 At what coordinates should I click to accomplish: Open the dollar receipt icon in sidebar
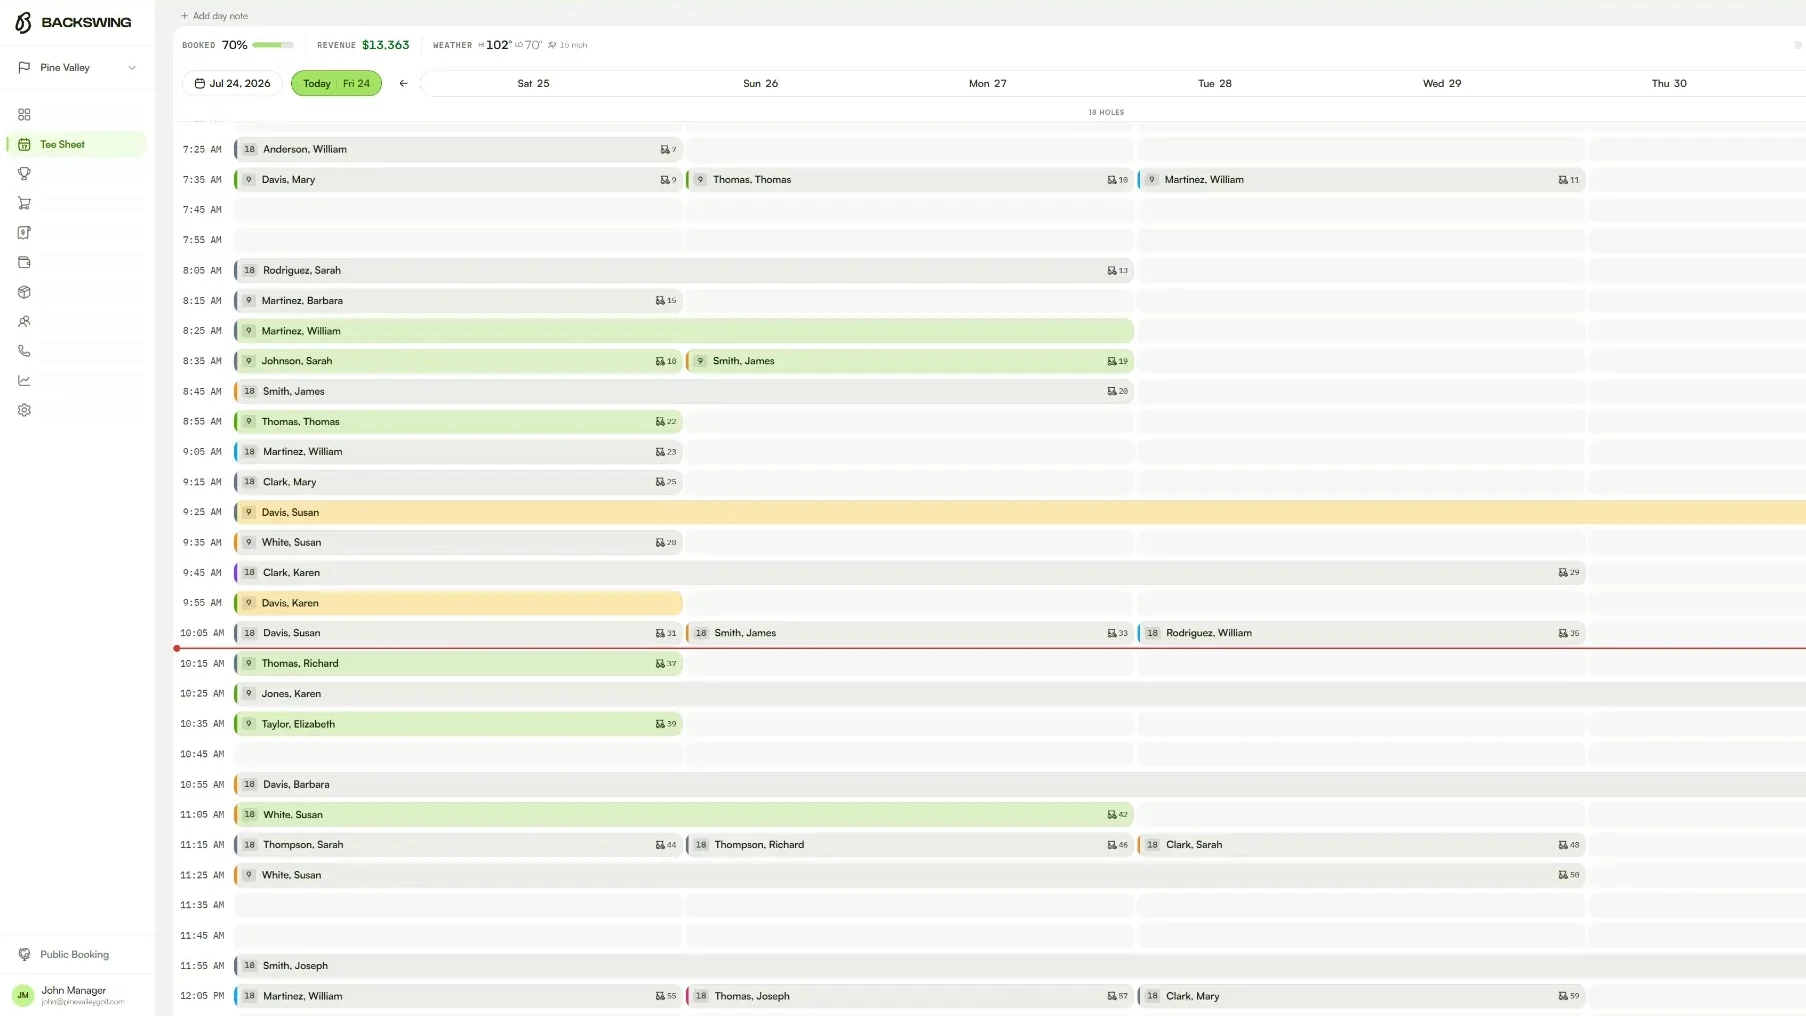coord(24,233)
